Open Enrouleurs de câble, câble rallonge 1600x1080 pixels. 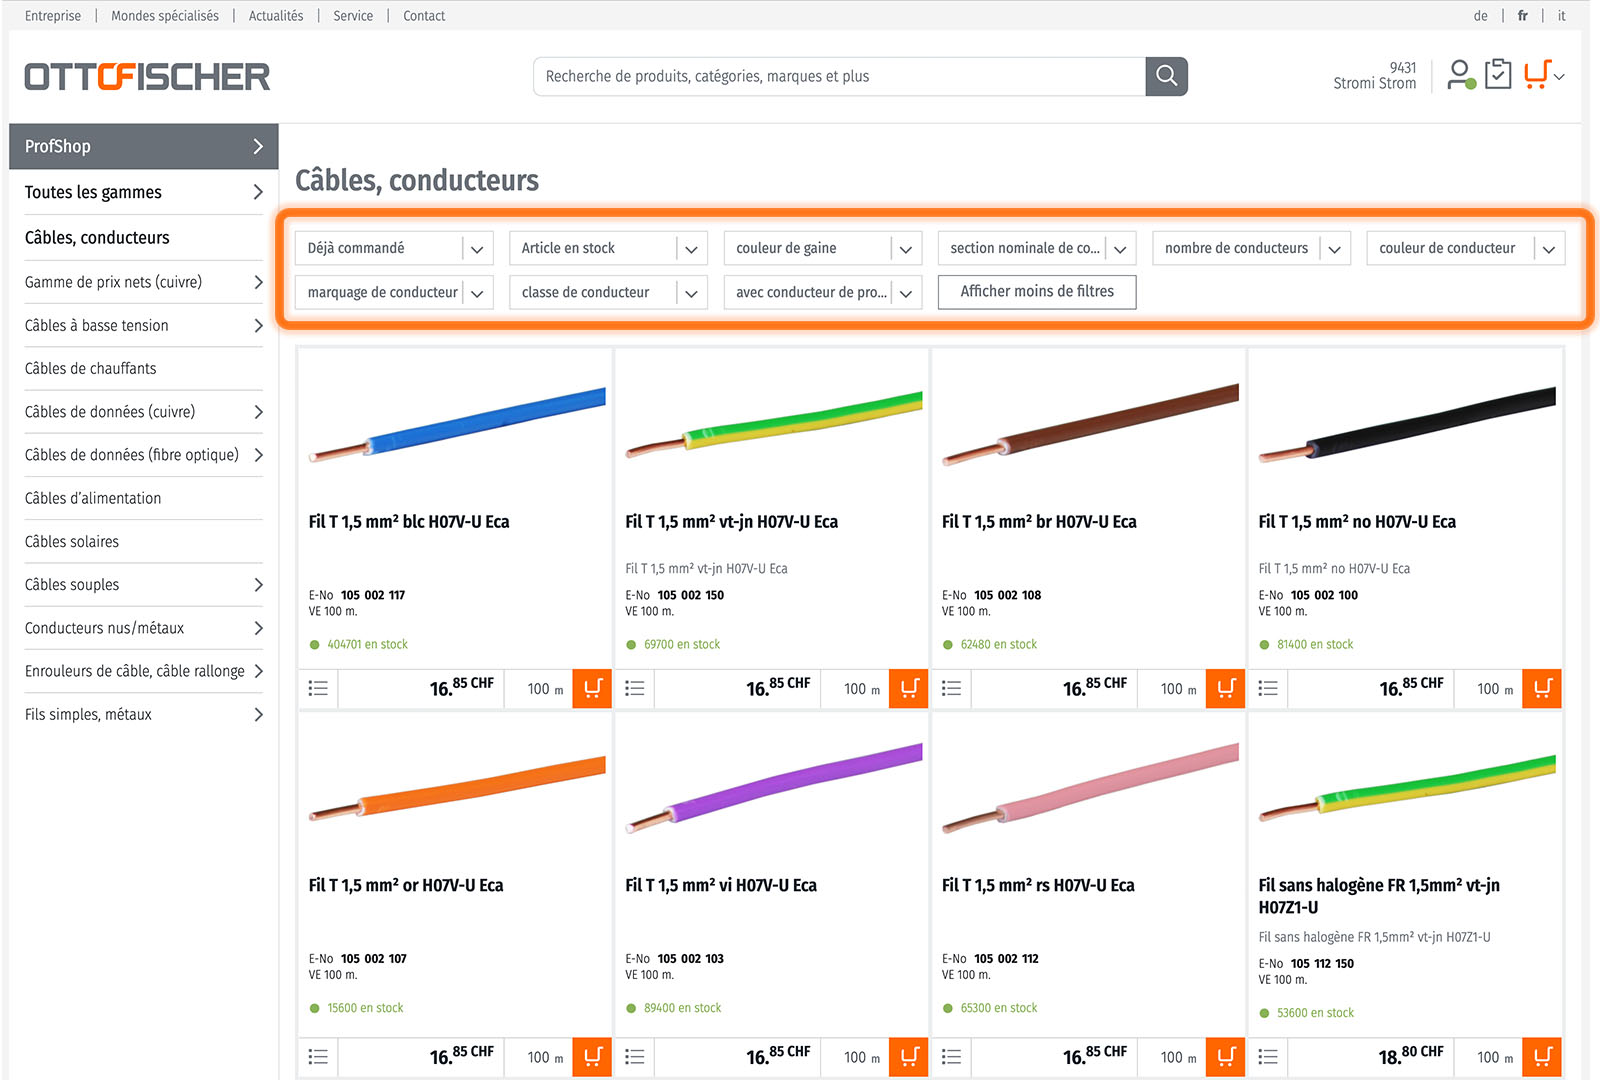coord(144,671)
